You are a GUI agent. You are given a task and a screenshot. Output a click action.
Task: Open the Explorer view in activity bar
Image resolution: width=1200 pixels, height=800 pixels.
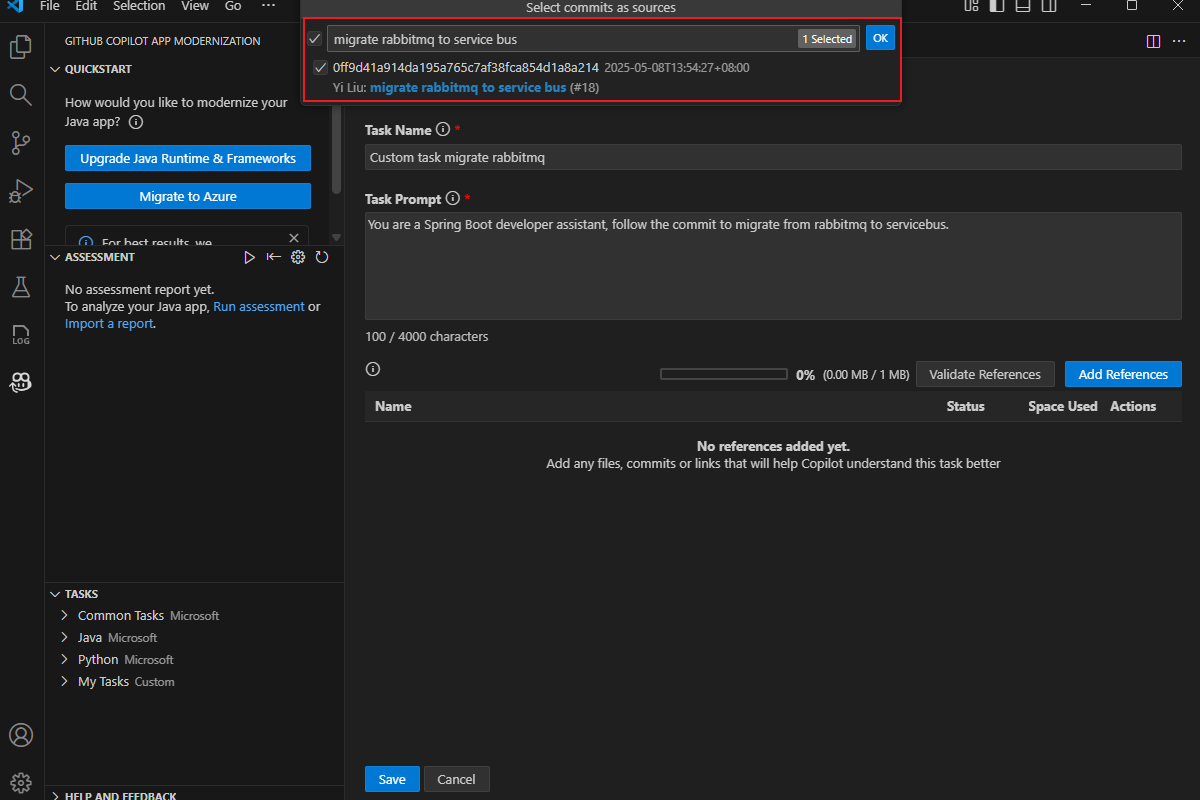[21, 47]
